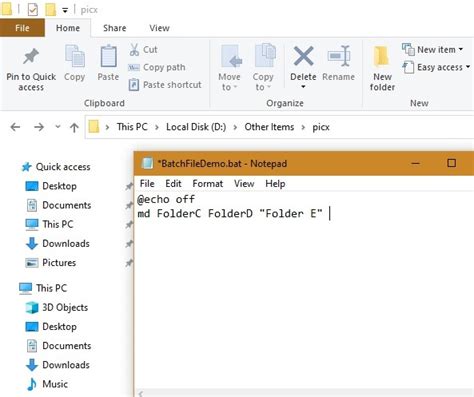Switch to the Home ribbon tab
The width and height of the screenshot is (474, 397).
click(x=68, y=28)
